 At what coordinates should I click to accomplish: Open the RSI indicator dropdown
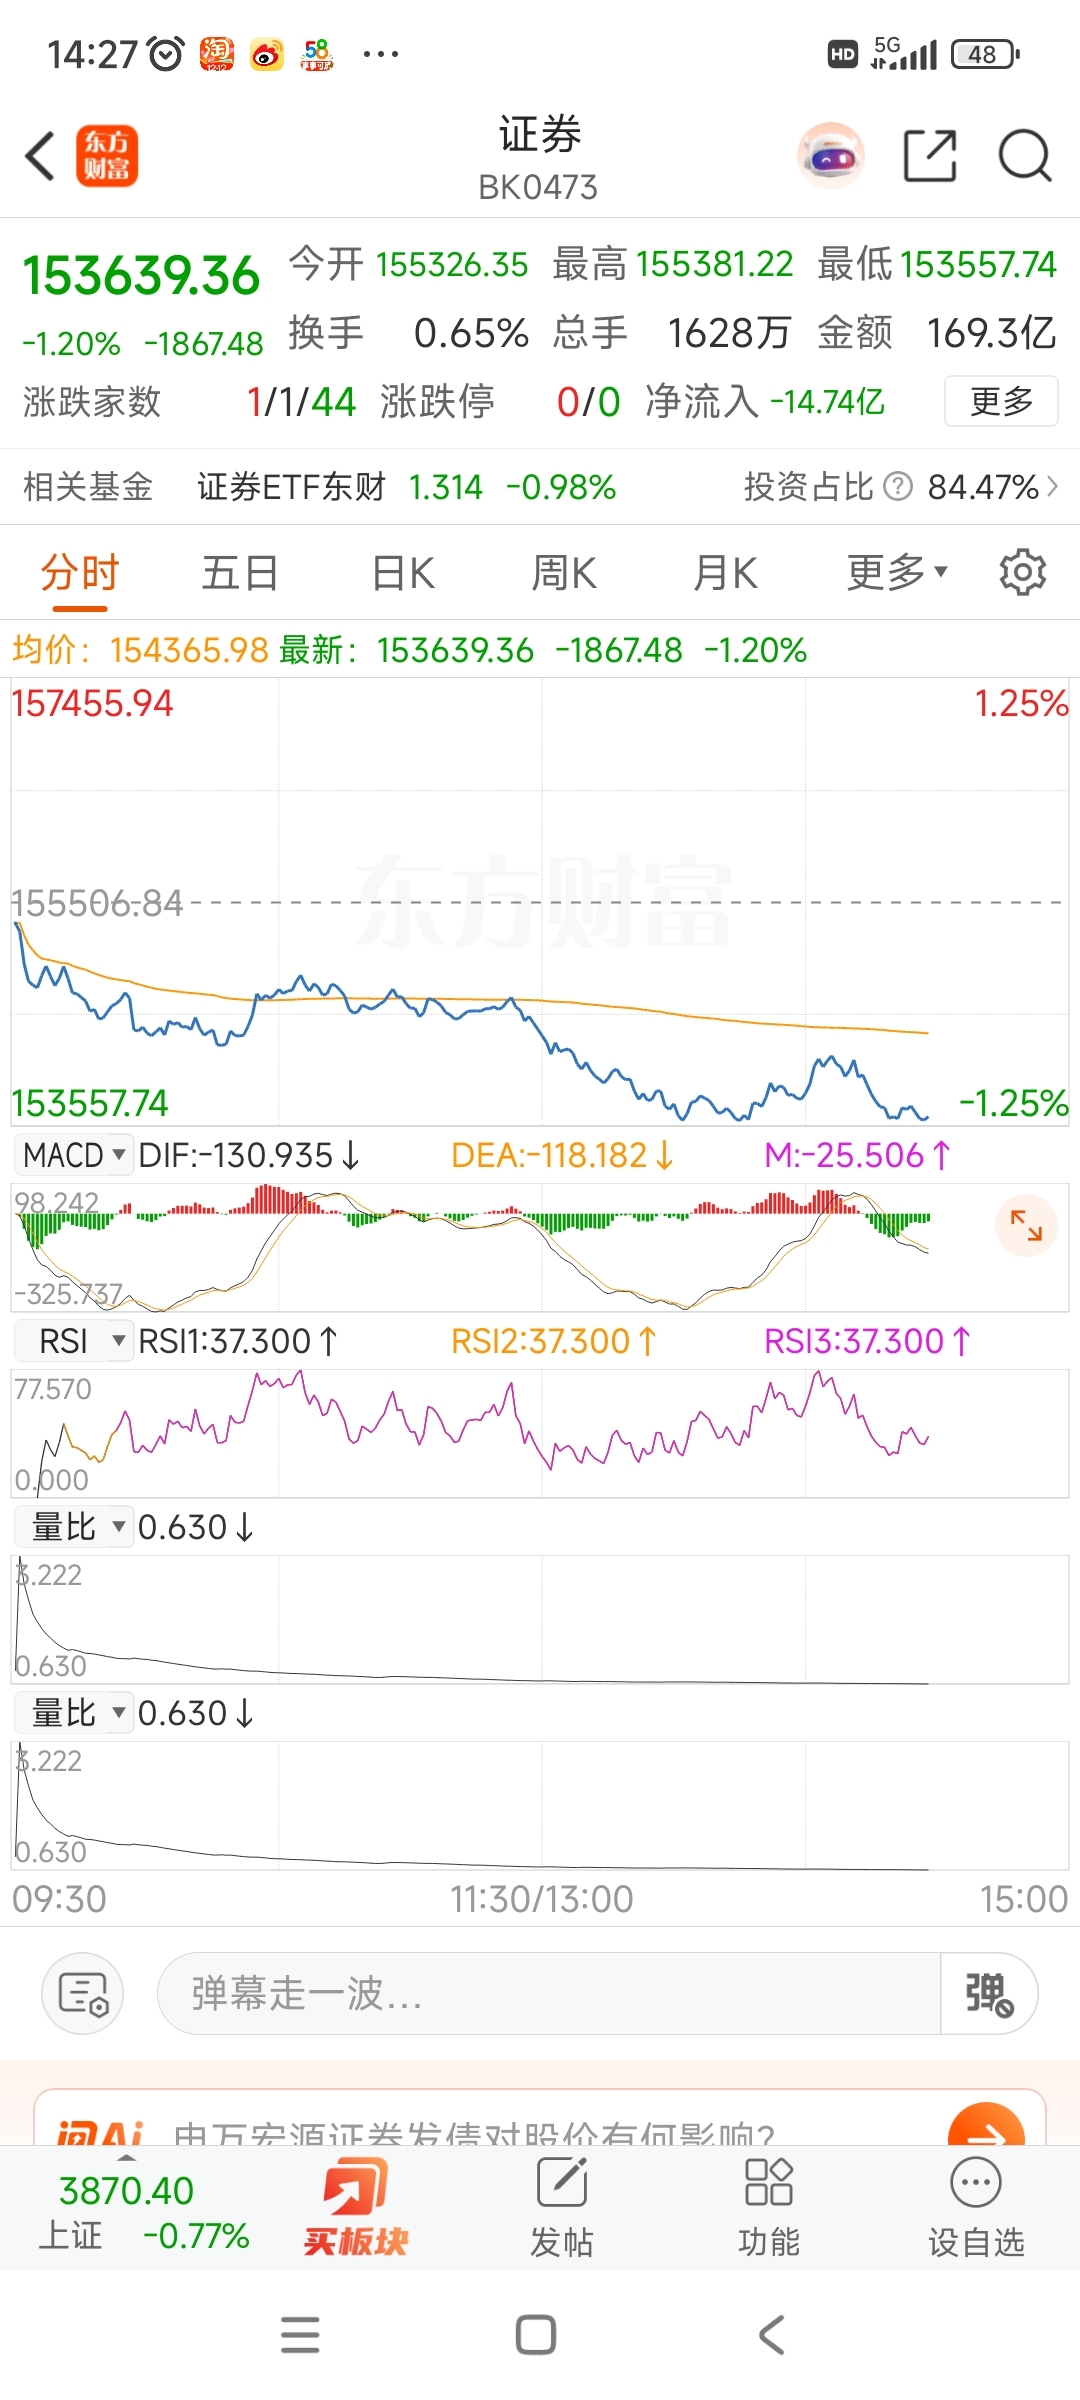[74, 1341]
